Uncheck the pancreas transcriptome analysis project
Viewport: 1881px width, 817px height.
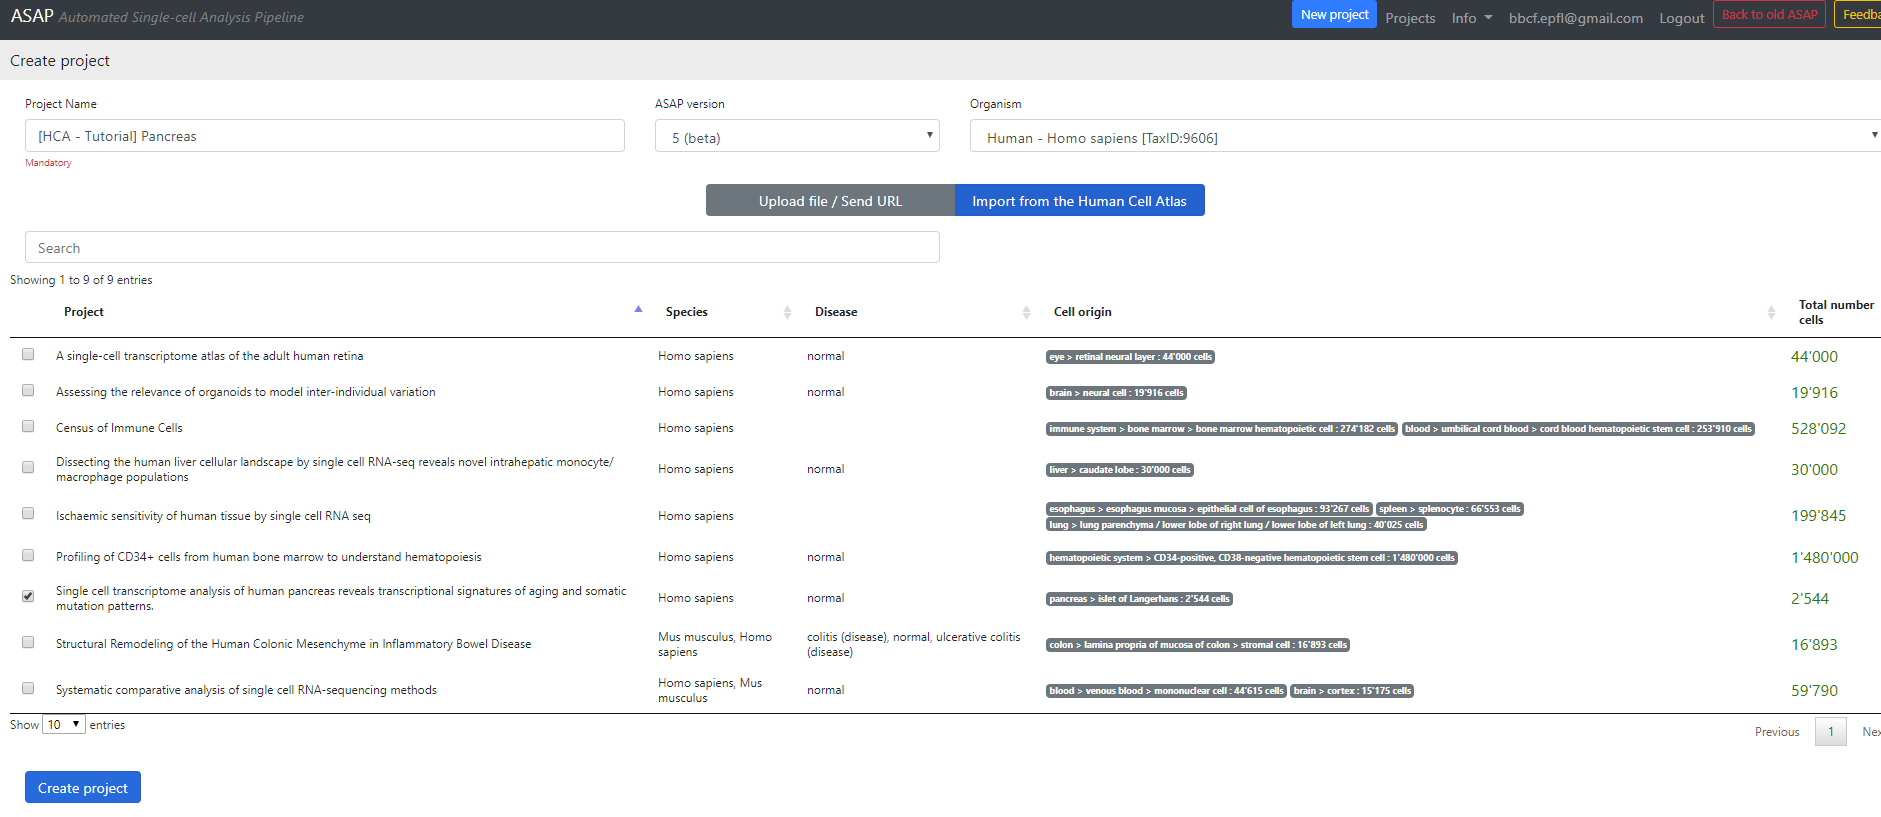[28, 596]
